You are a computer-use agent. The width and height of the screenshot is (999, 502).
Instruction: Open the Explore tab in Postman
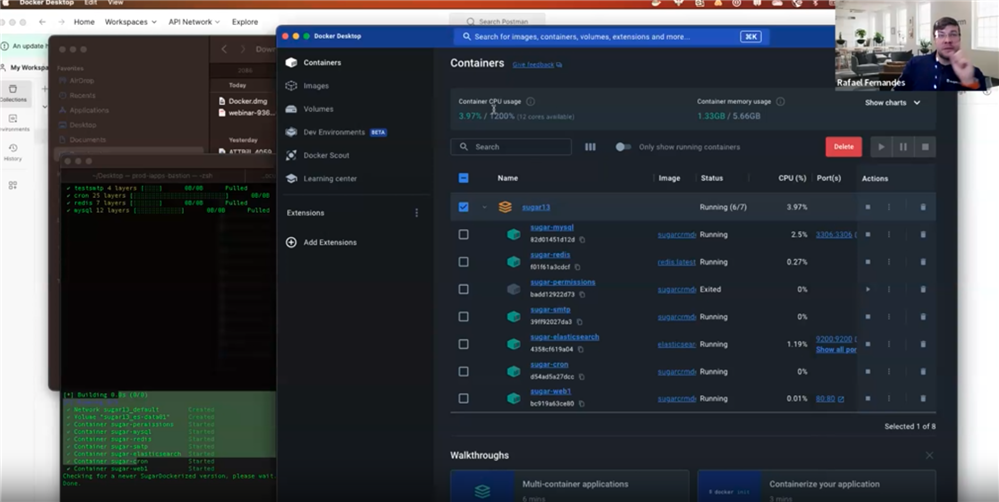tap(244, 21)
